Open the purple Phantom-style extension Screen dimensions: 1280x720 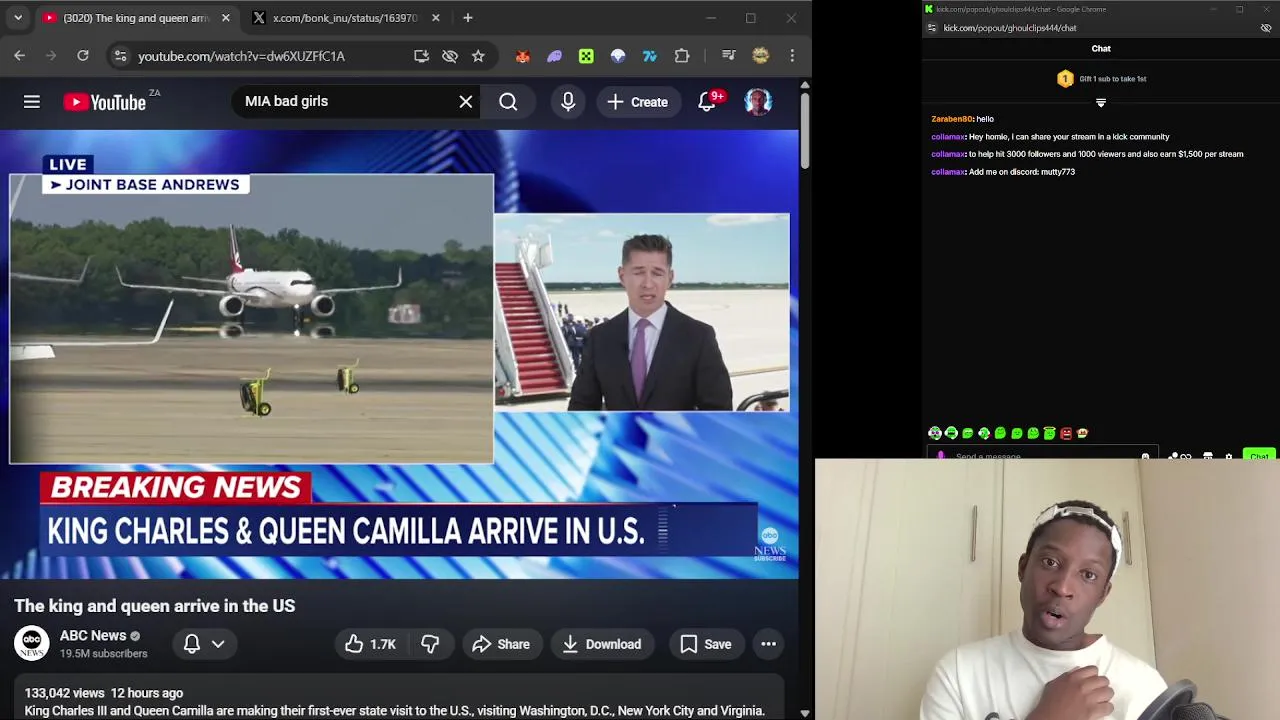pyautogui.click(x=554, y=56)
